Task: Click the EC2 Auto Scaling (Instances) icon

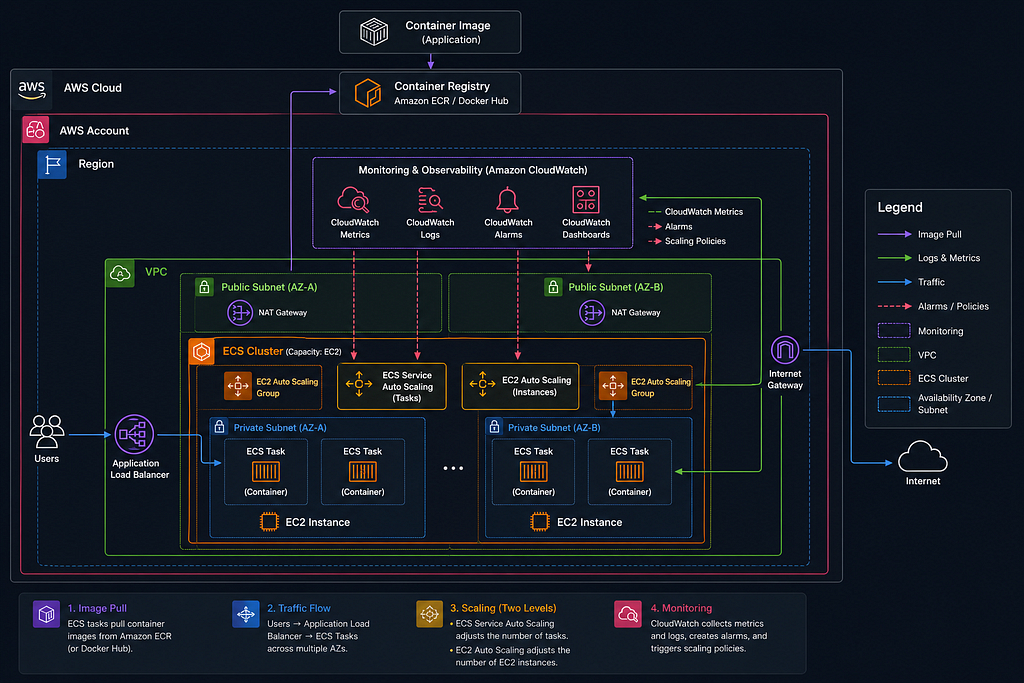Action: 483,384
